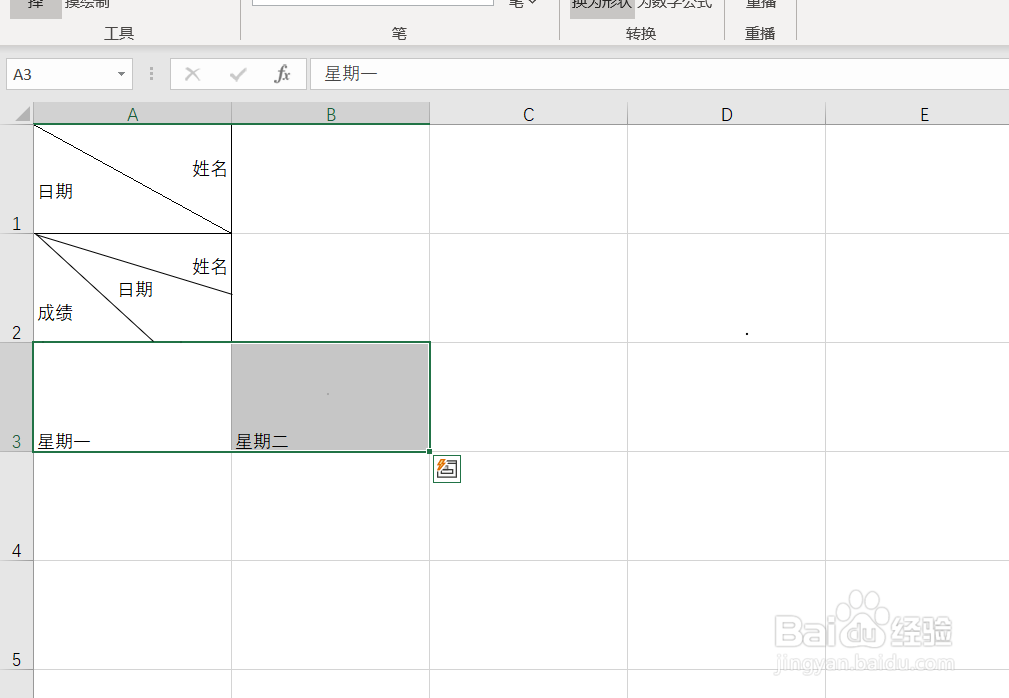Click the formula bar containing 星期一
The width and height of the screenshot is (1009, 698).
click(x=660, y=74)
